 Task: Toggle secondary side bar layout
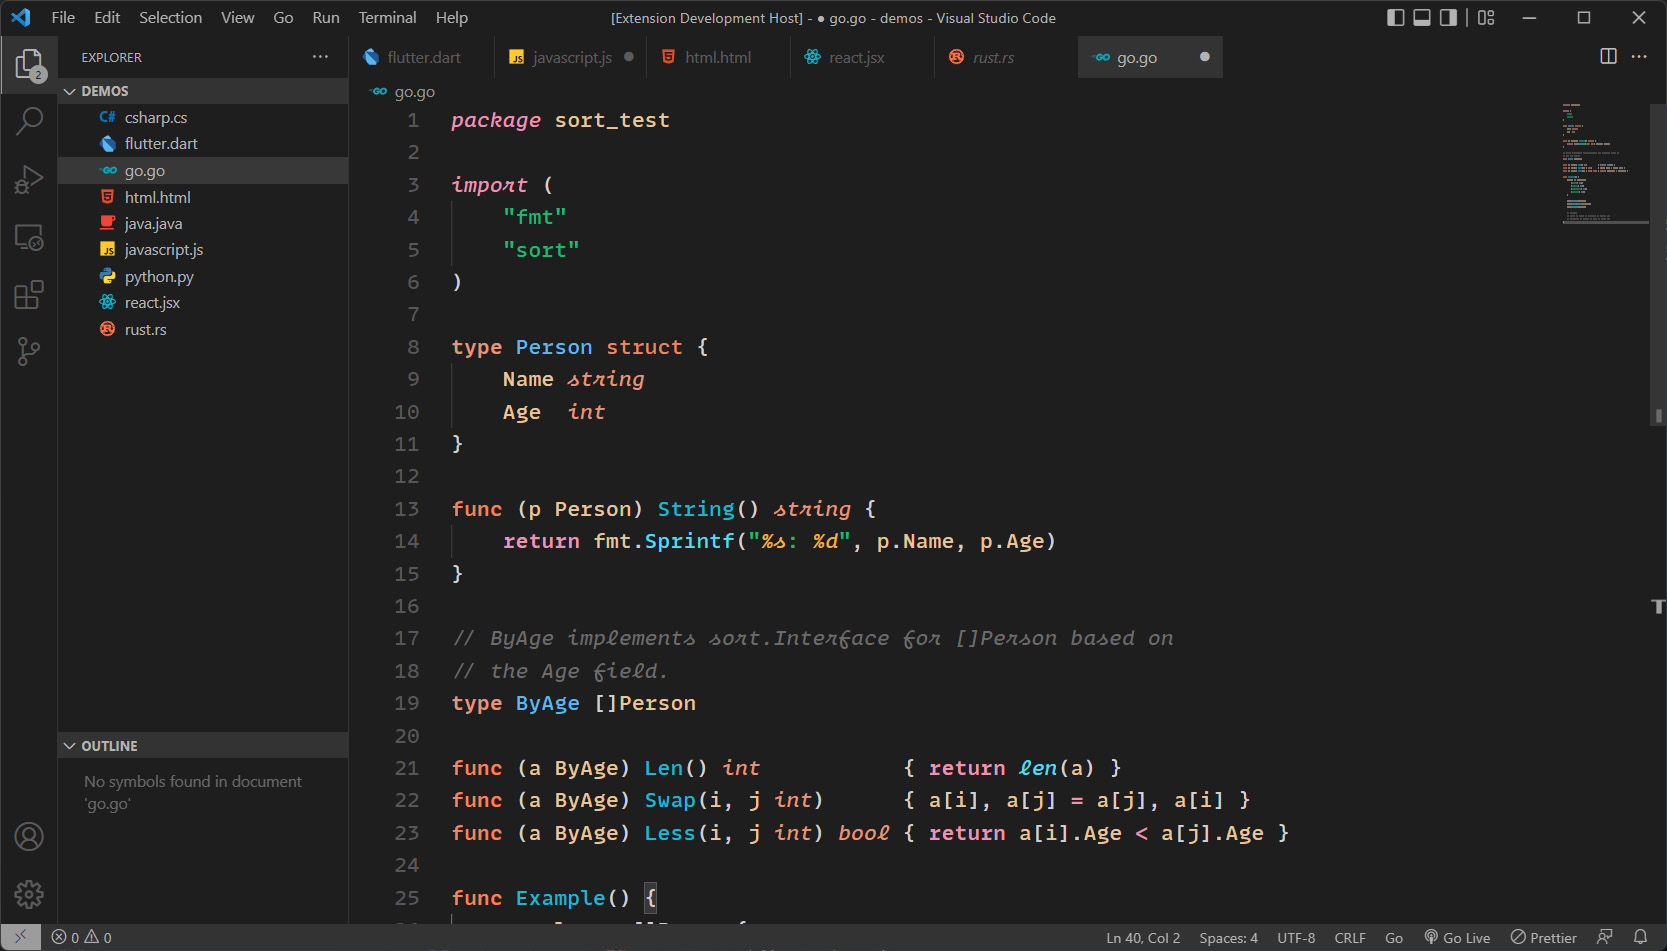click(1448, 17)
